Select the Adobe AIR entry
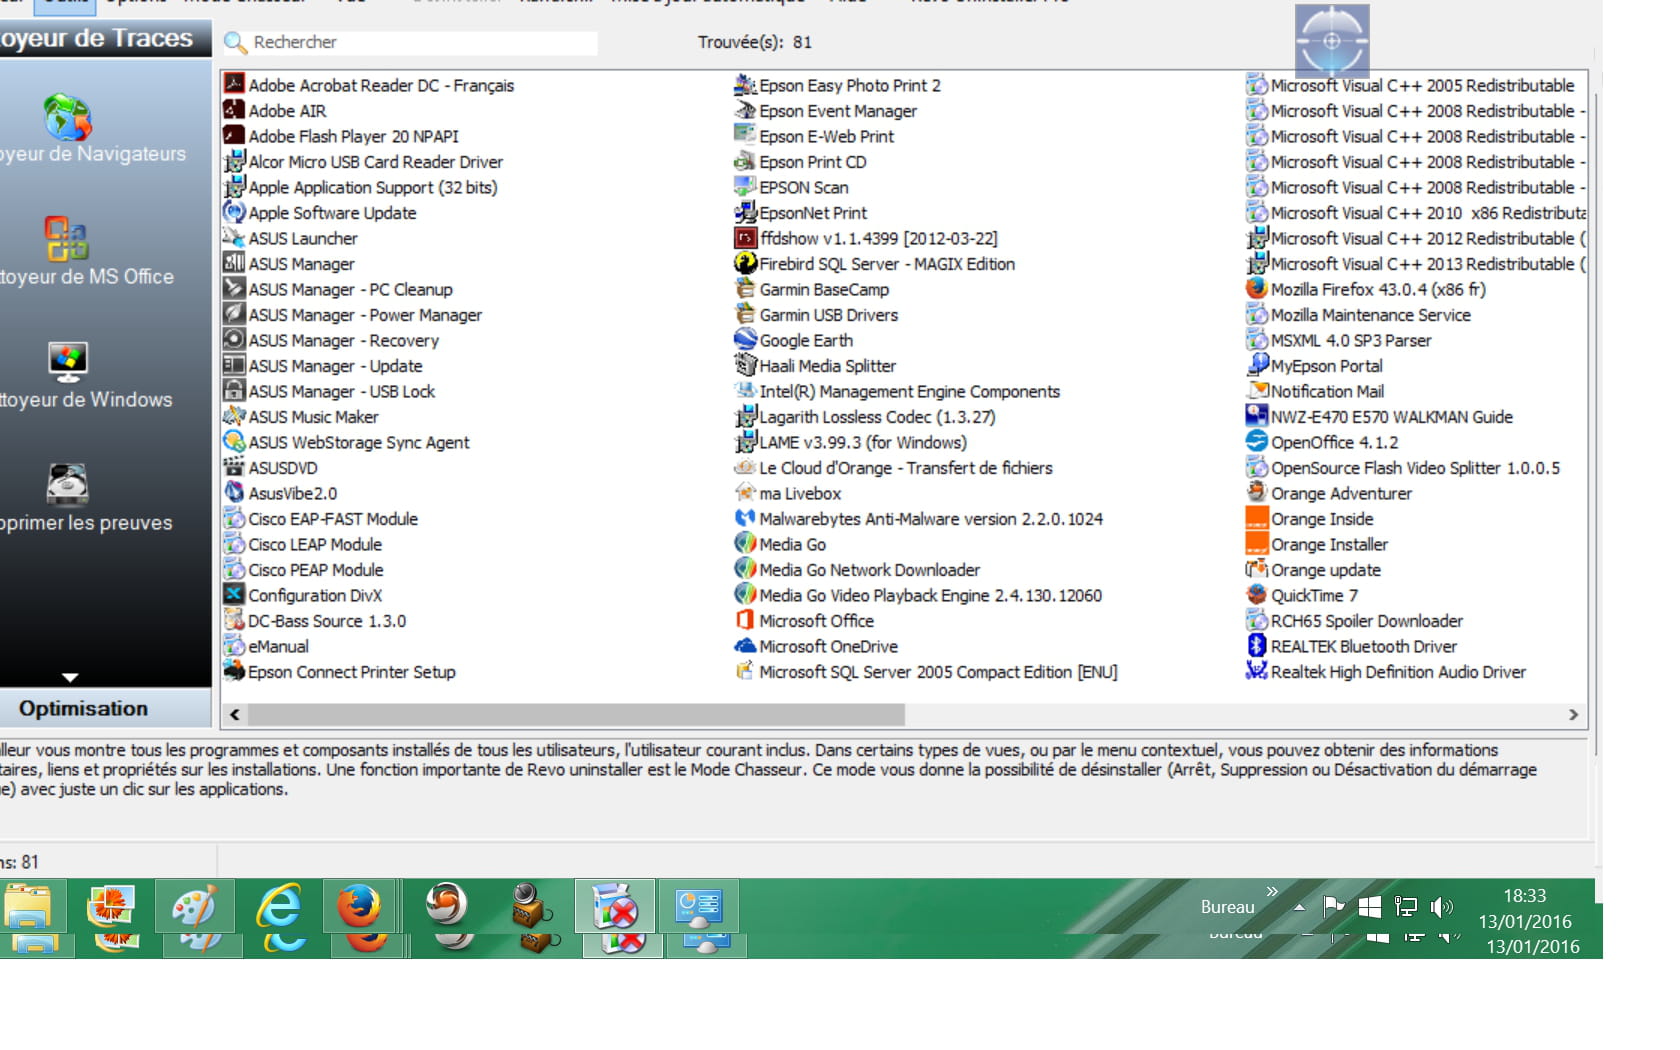1680x1050 pixels. [x=287, y=110]
